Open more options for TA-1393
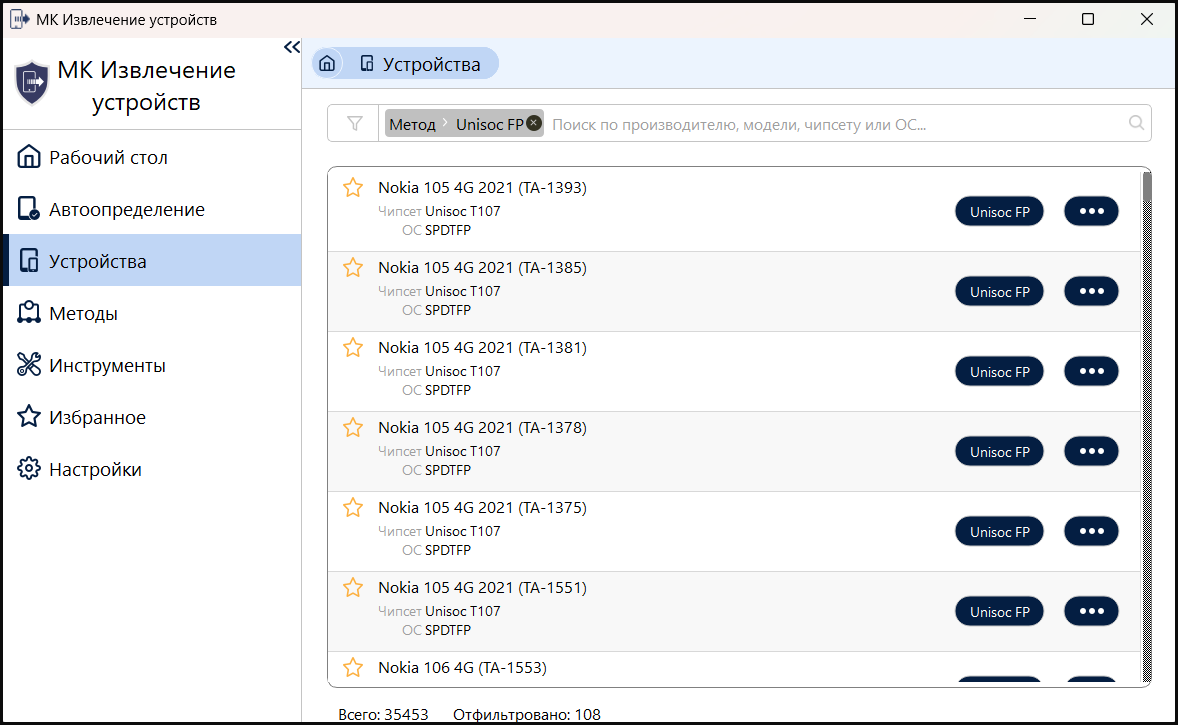Viewport: 1178px width, 725px height. click(x=1091, y=211)
